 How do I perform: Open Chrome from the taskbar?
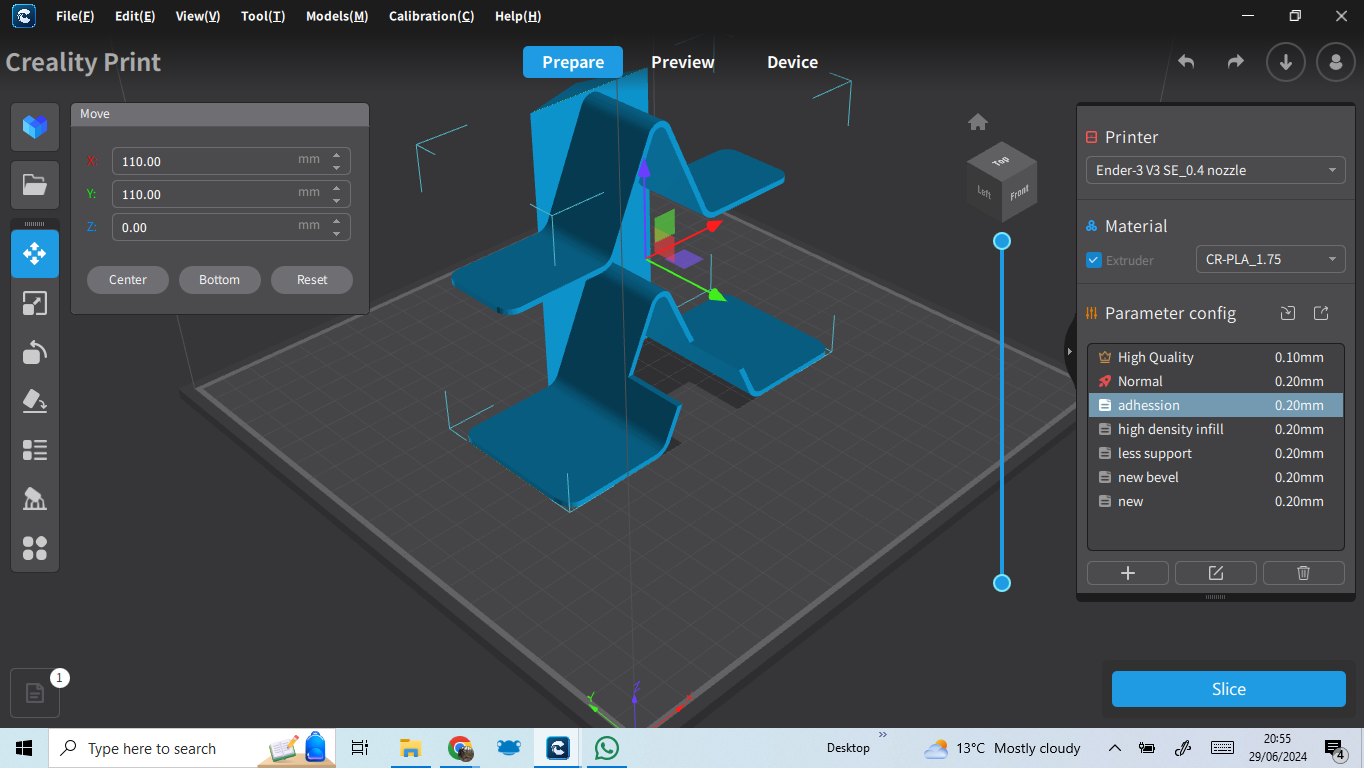tap(460, 748)
